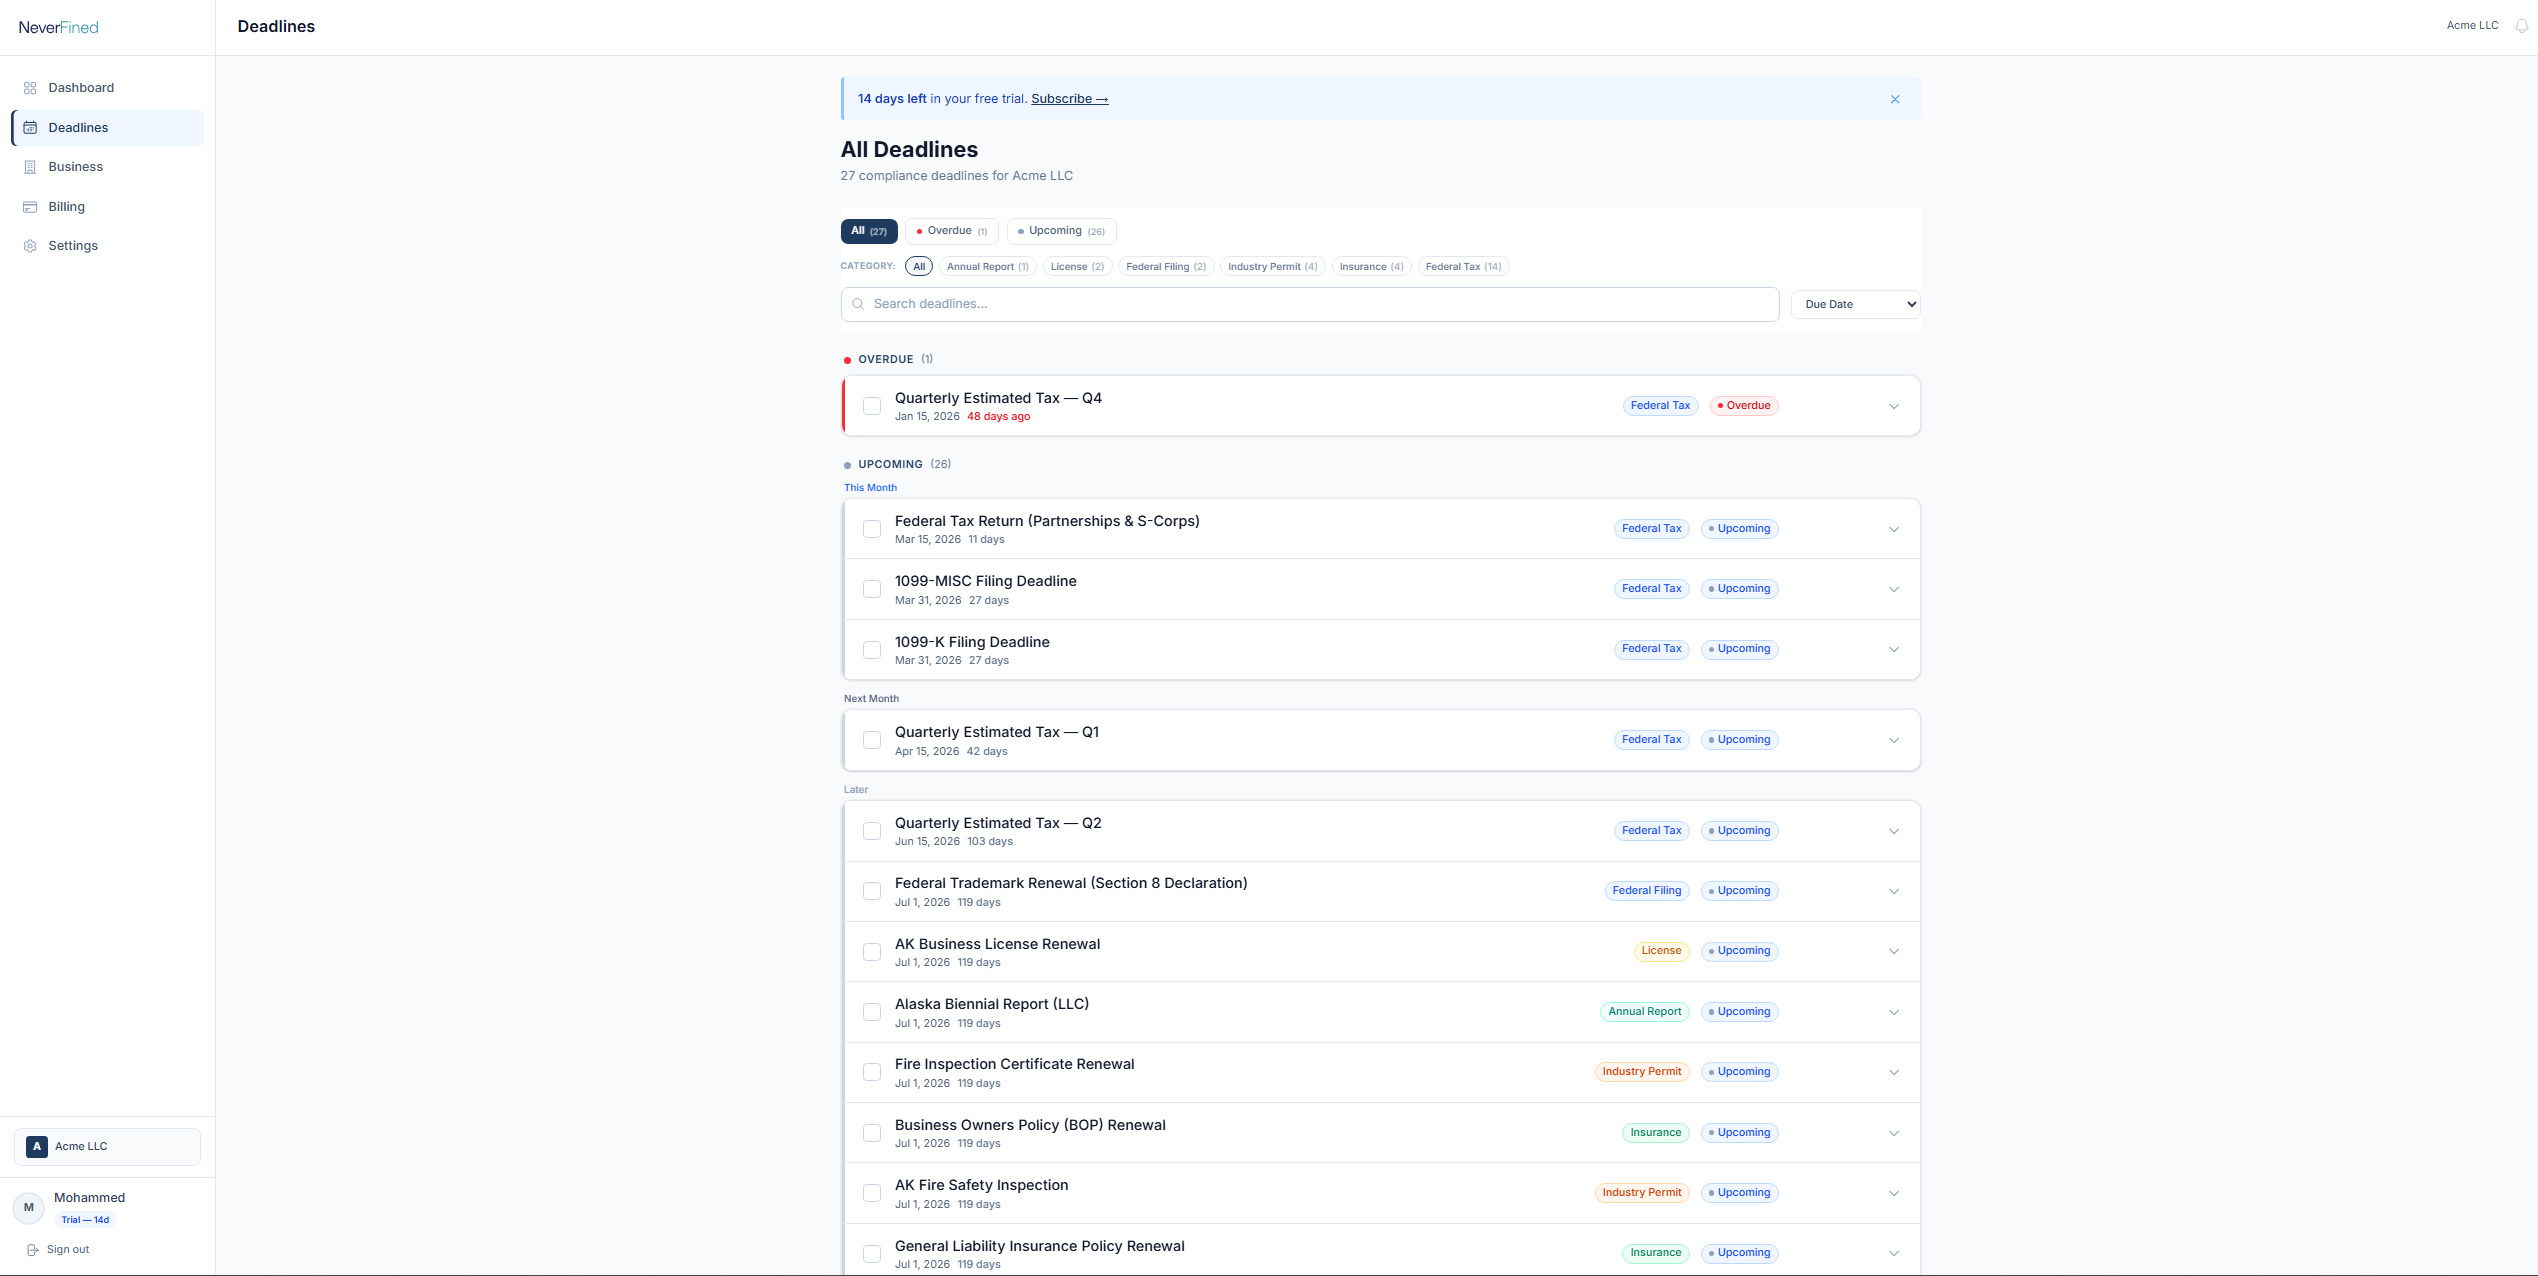Viewport: 2538px width, 1276px height.
Task: Open notifications bell icon at top right
Action: tap(2521, 26)
